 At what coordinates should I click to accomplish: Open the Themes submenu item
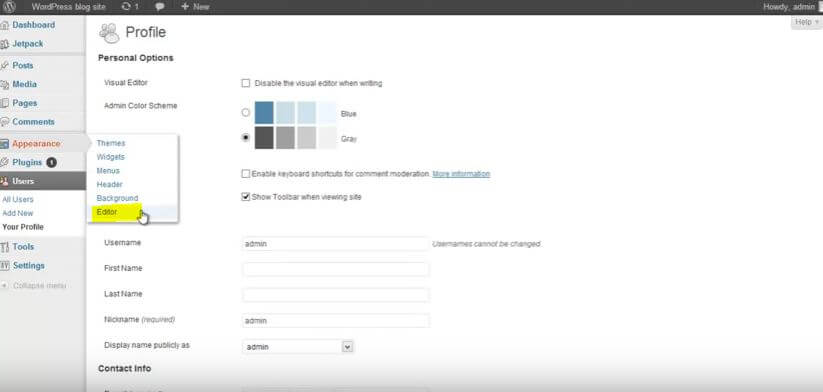coord(111,143)
